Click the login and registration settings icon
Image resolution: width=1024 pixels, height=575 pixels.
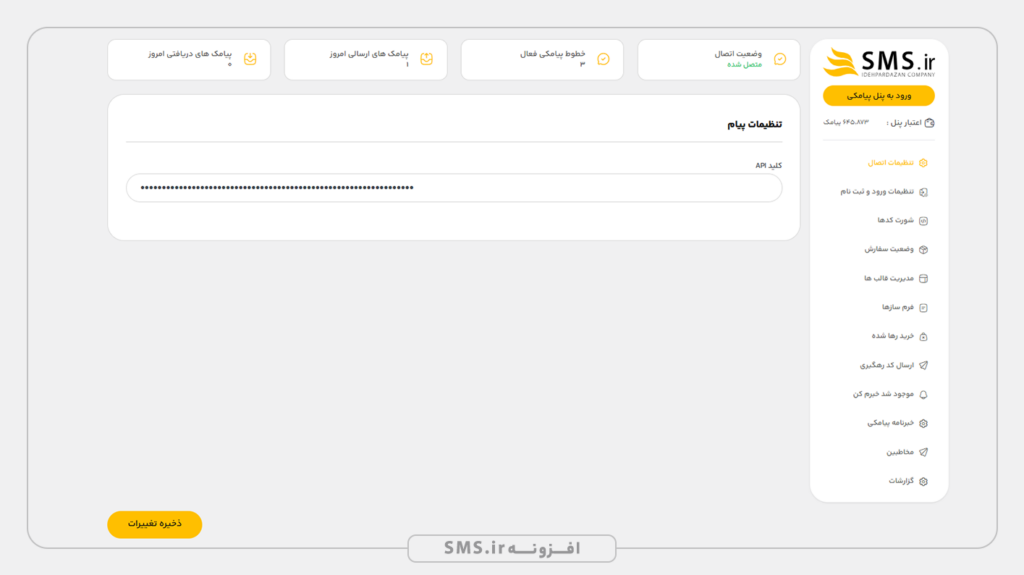click(923, 192)
